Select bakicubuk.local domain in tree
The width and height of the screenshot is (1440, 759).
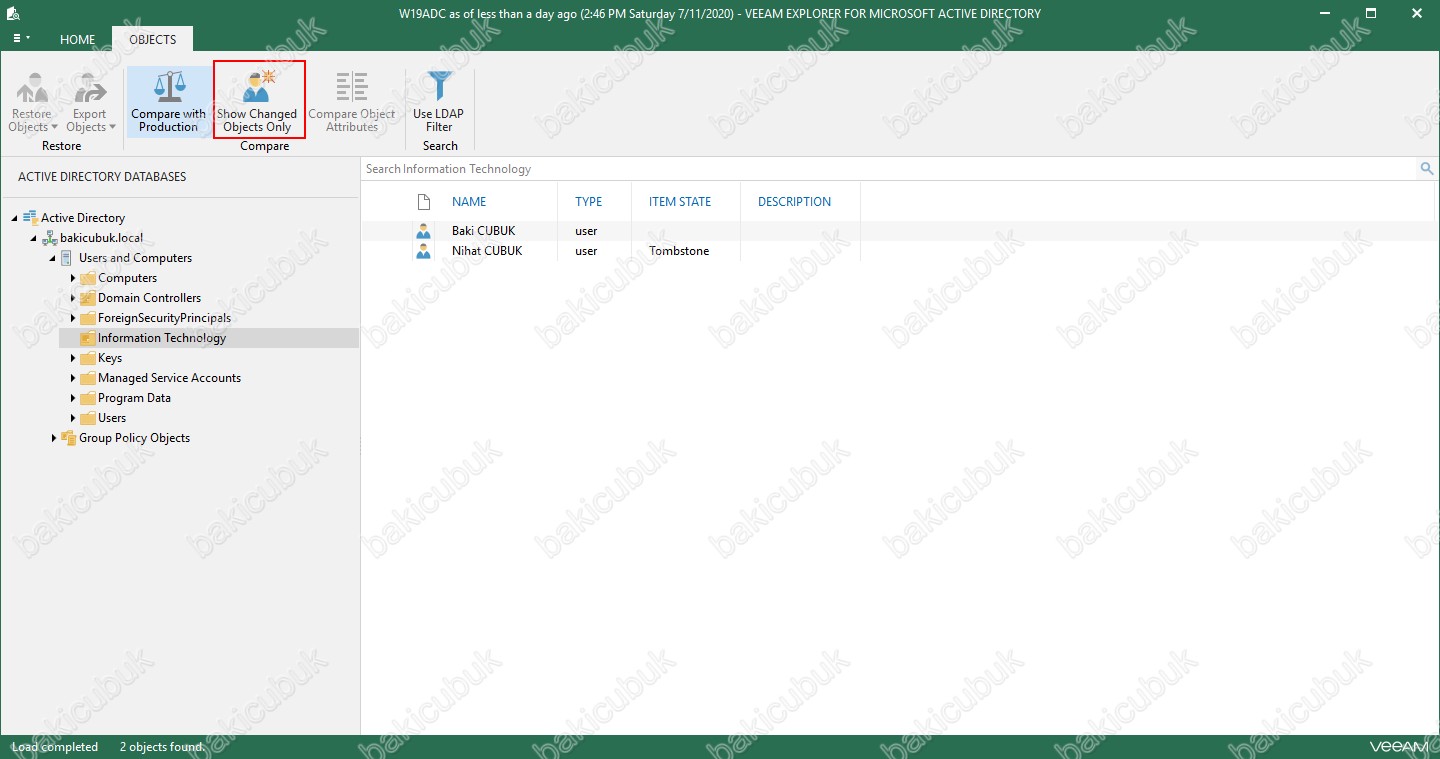[x=101, y=238]
